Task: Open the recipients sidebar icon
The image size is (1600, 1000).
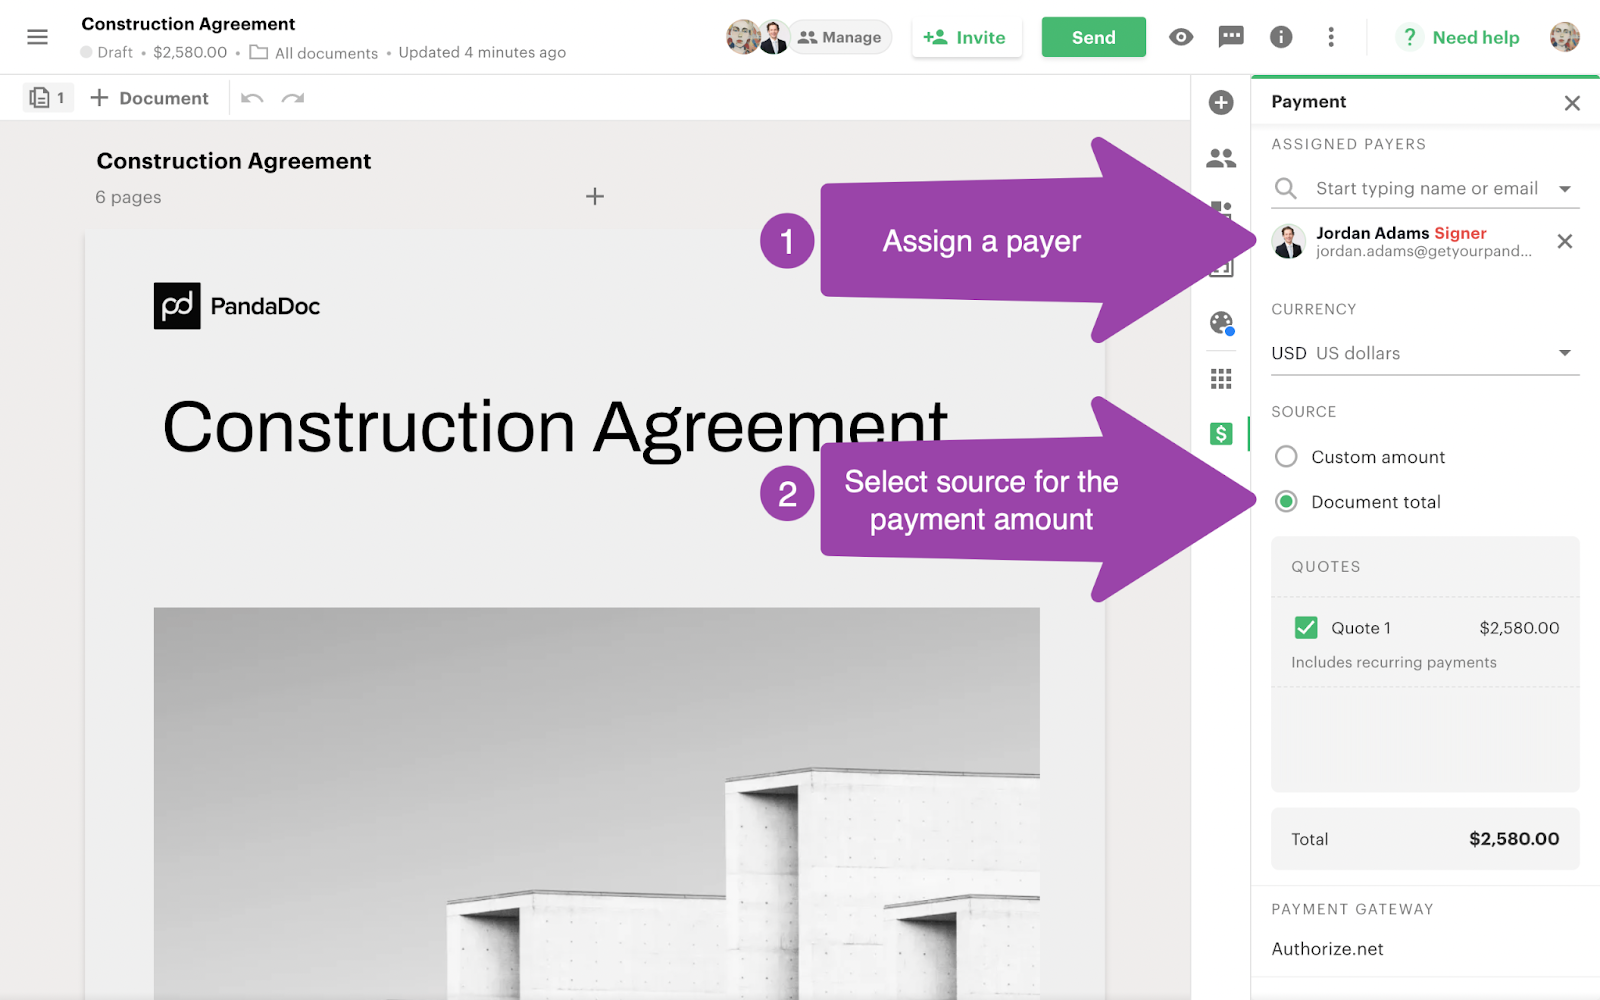Action: click(1221, 158)
